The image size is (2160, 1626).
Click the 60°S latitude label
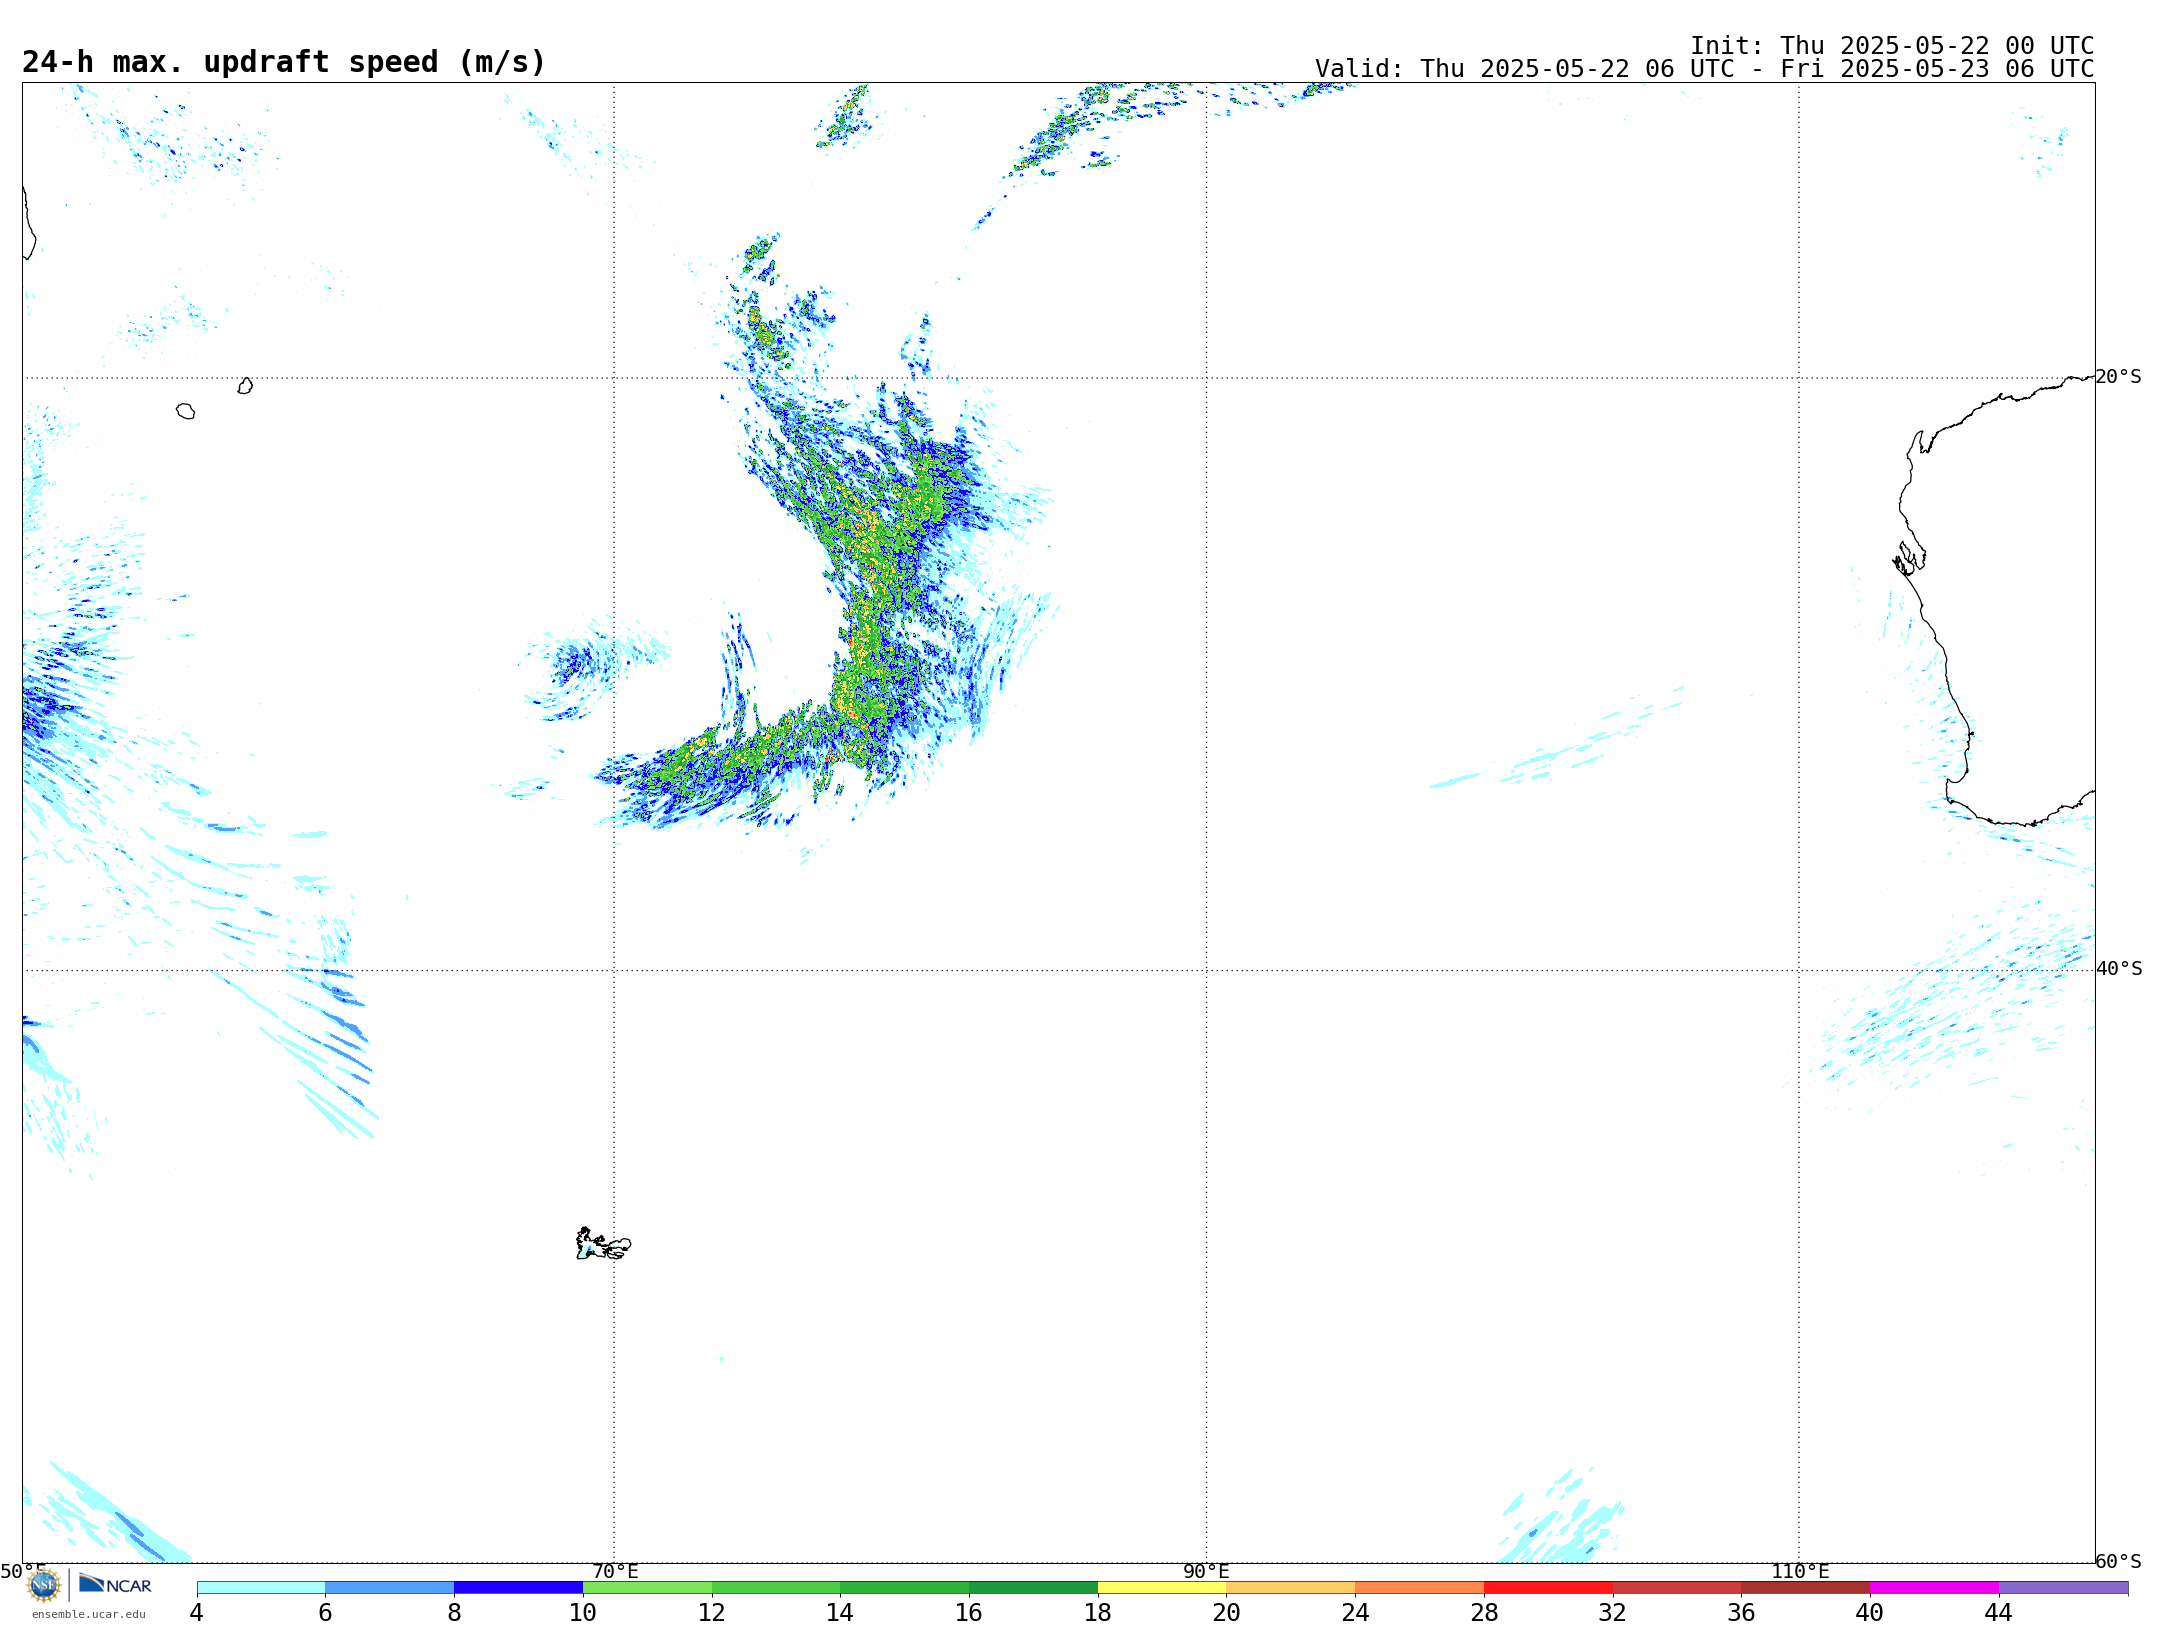(2119, 1561)
